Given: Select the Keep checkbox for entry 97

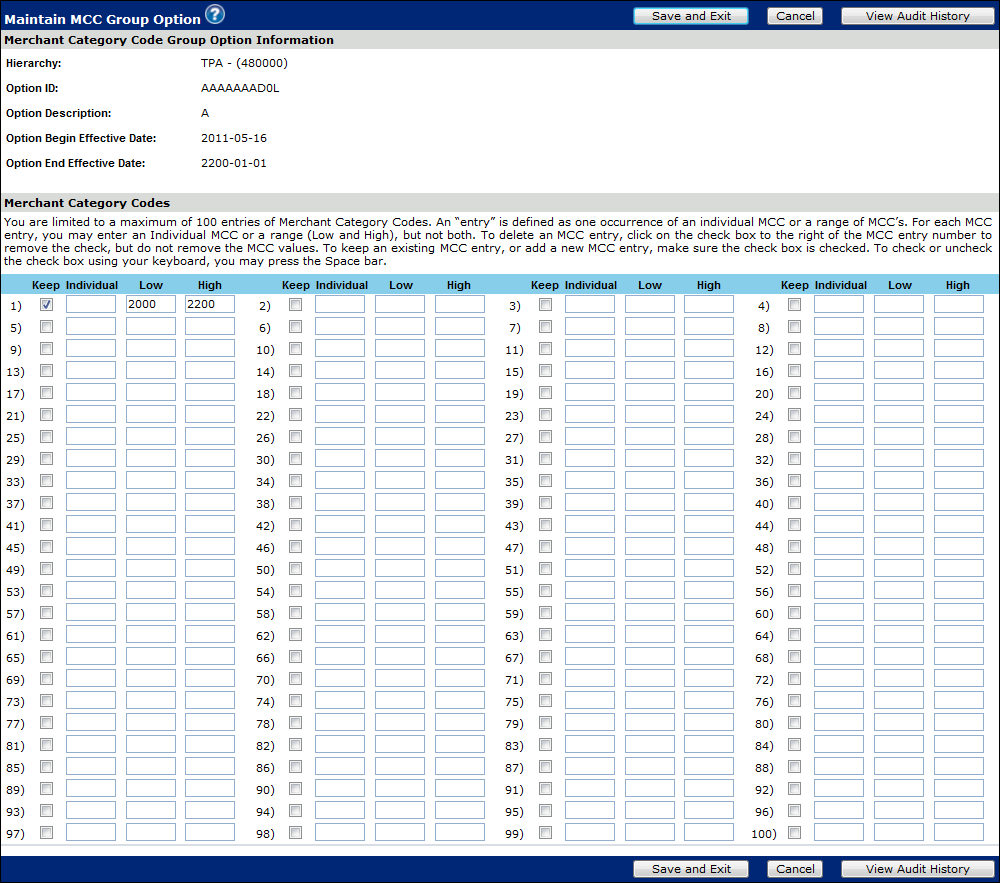Looking at the screenshot, I should [47, 833].
